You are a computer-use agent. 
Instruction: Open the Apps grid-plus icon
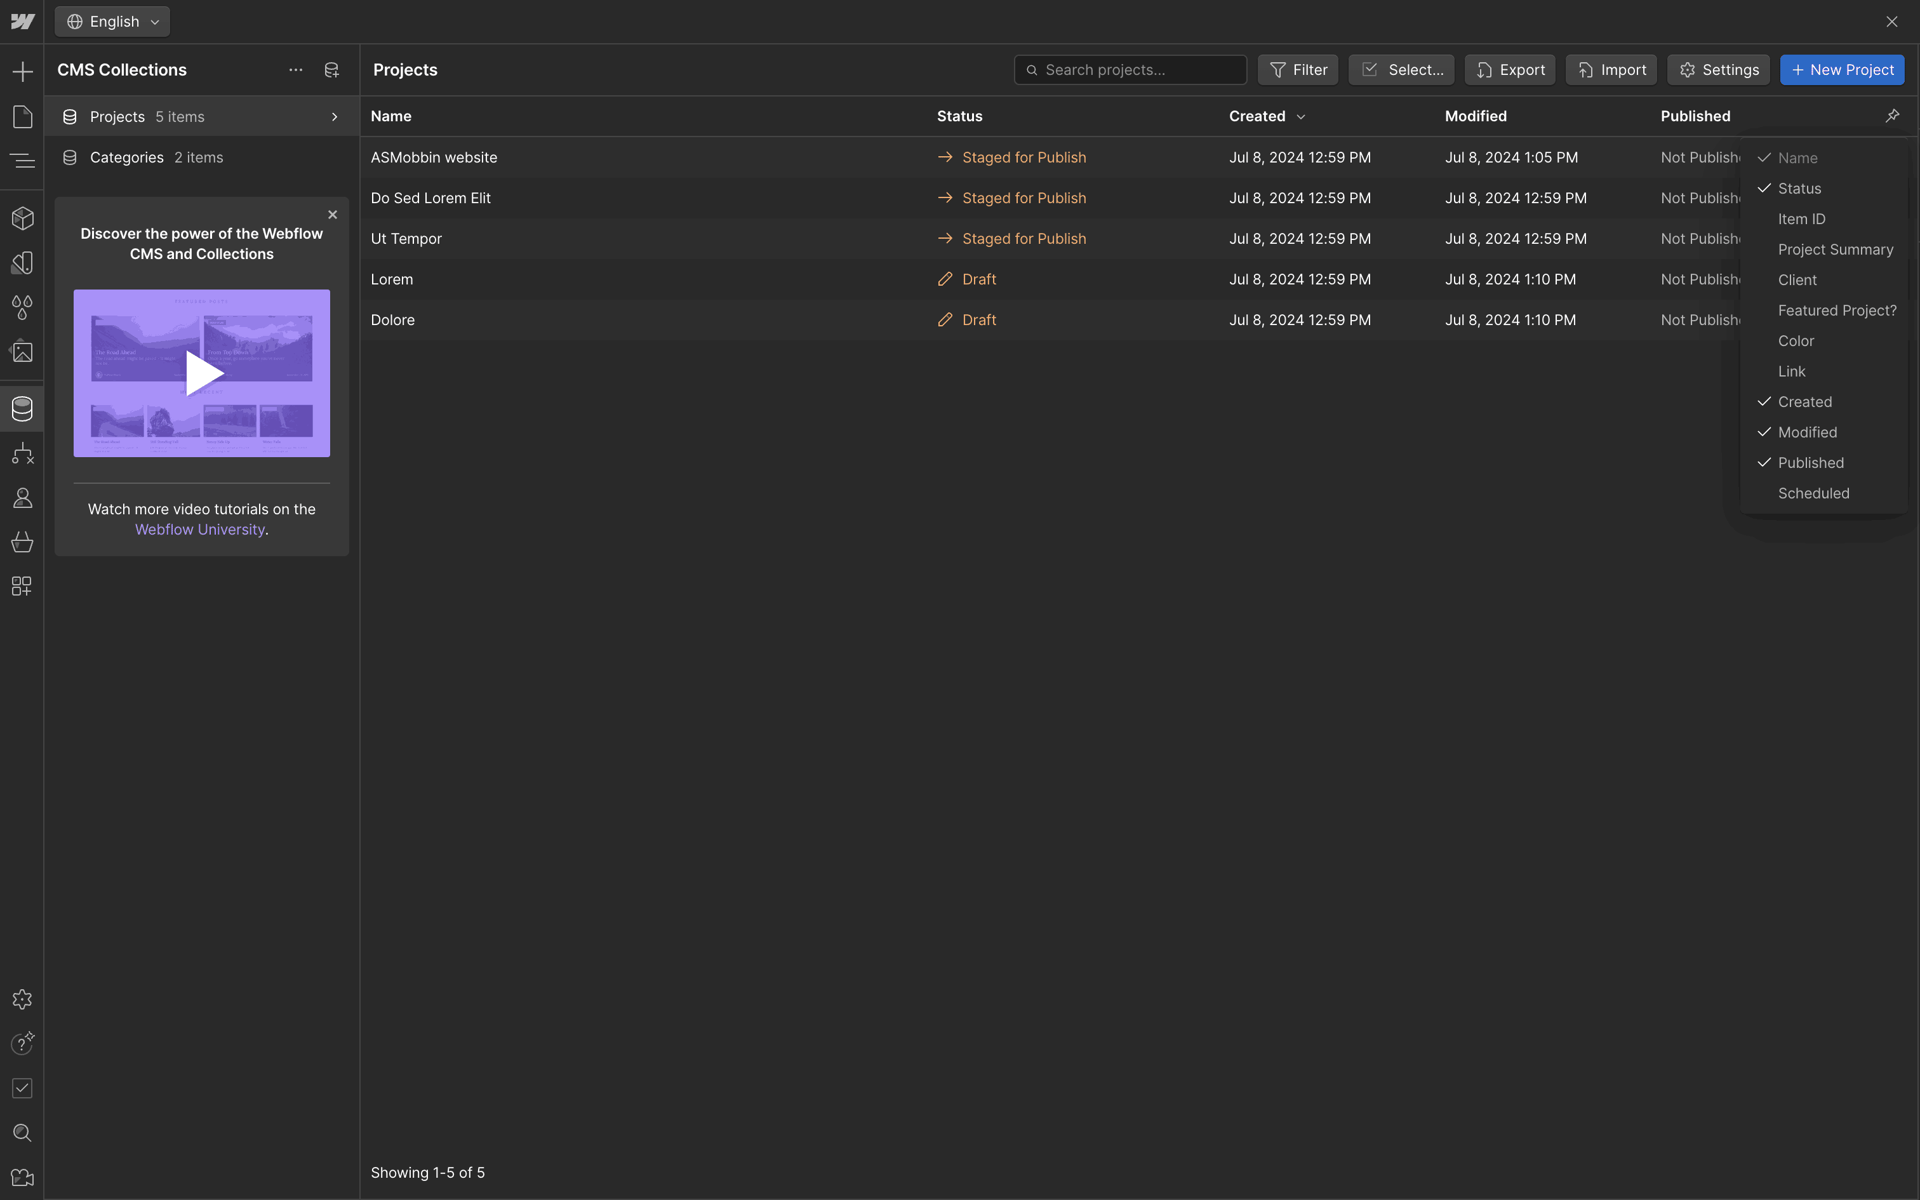(x=22, y=586)
